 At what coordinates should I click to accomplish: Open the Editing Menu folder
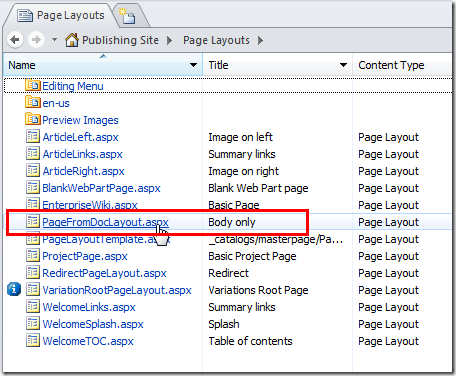(73, 86)
